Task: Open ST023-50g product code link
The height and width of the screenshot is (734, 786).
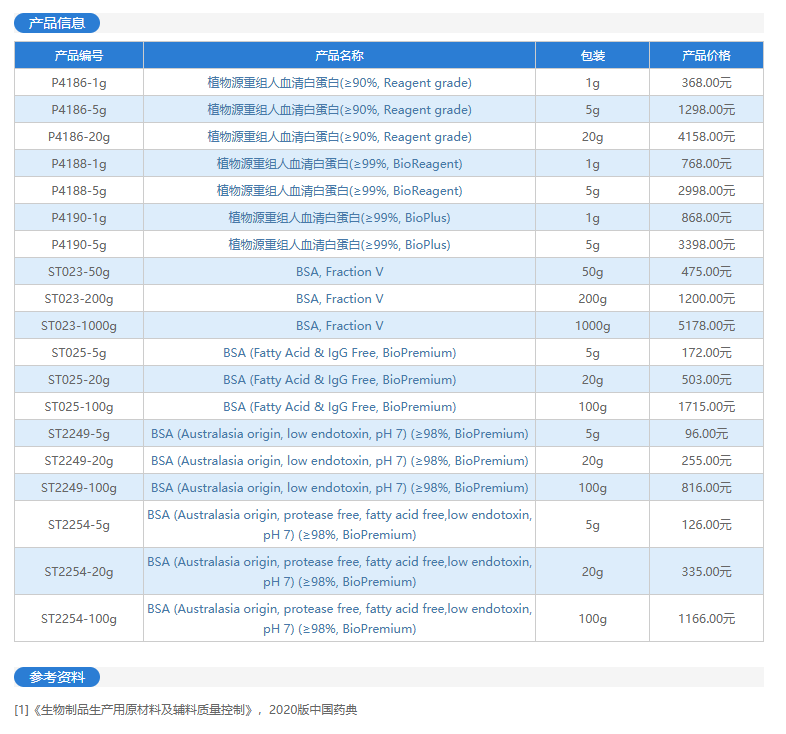Action: (79, 272)
